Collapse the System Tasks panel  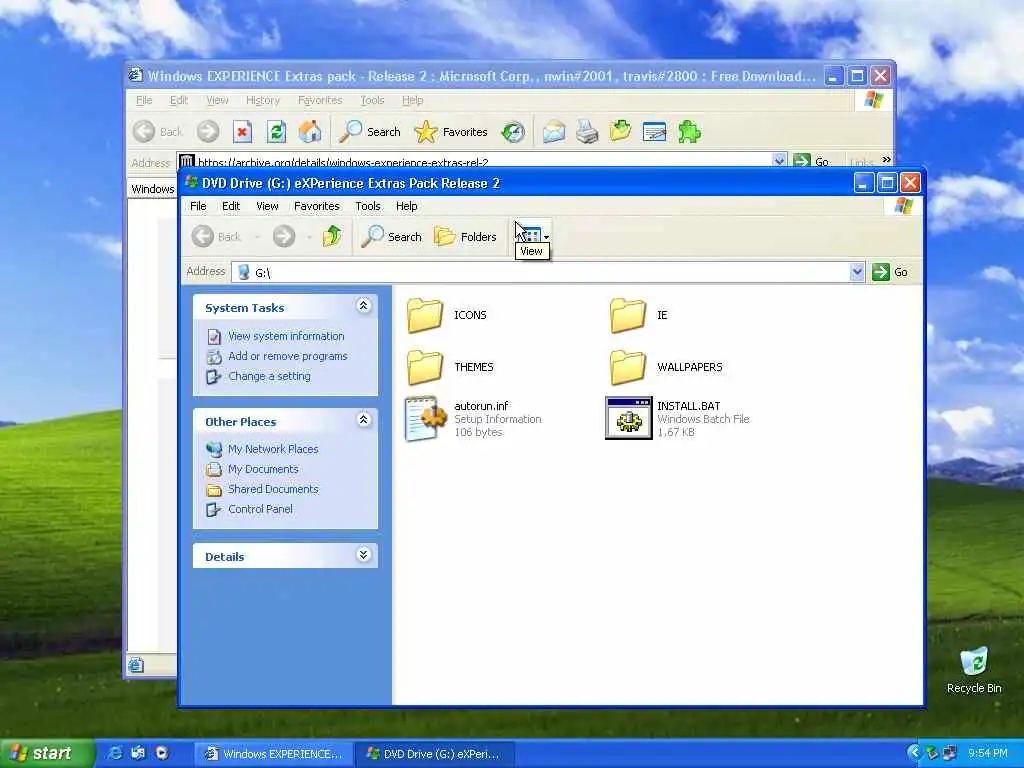tap(364, 306)
